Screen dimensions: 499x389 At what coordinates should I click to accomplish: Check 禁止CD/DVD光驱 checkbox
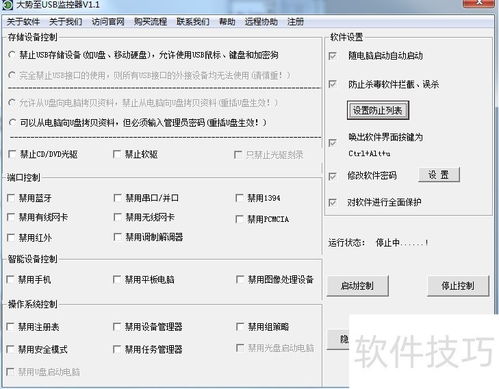point(12,154)
